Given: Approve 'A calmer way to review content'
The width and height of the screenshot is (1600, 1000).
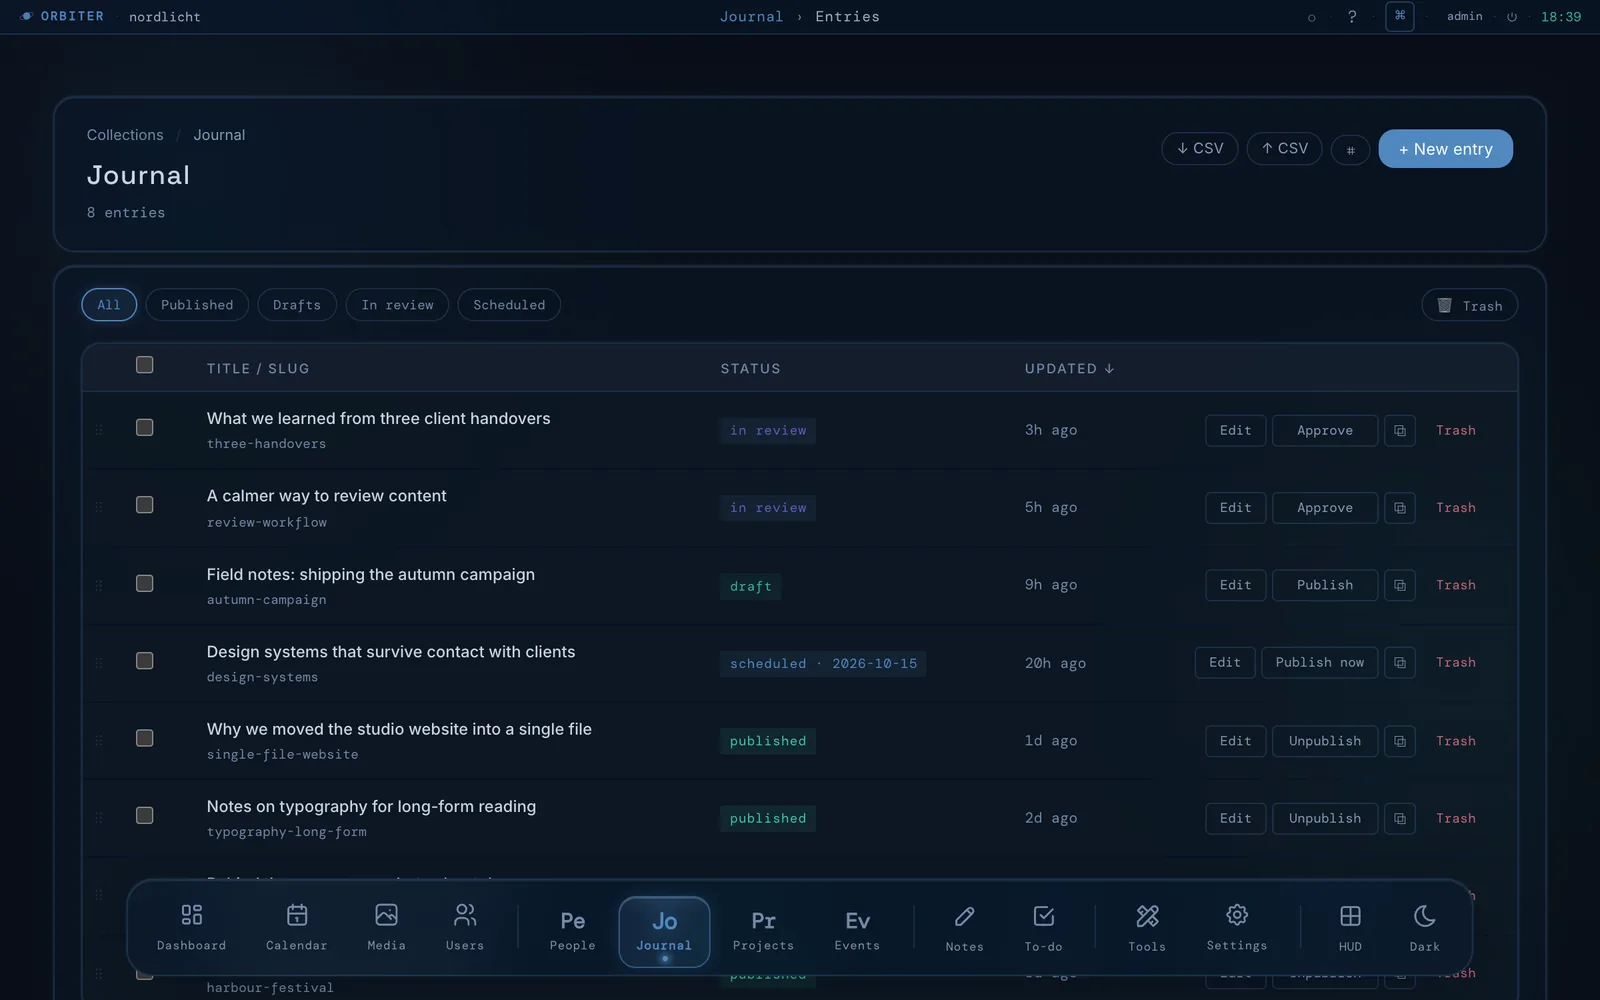Looking at the screenshot, I should pyautogui.click(x=1325, y=508).
